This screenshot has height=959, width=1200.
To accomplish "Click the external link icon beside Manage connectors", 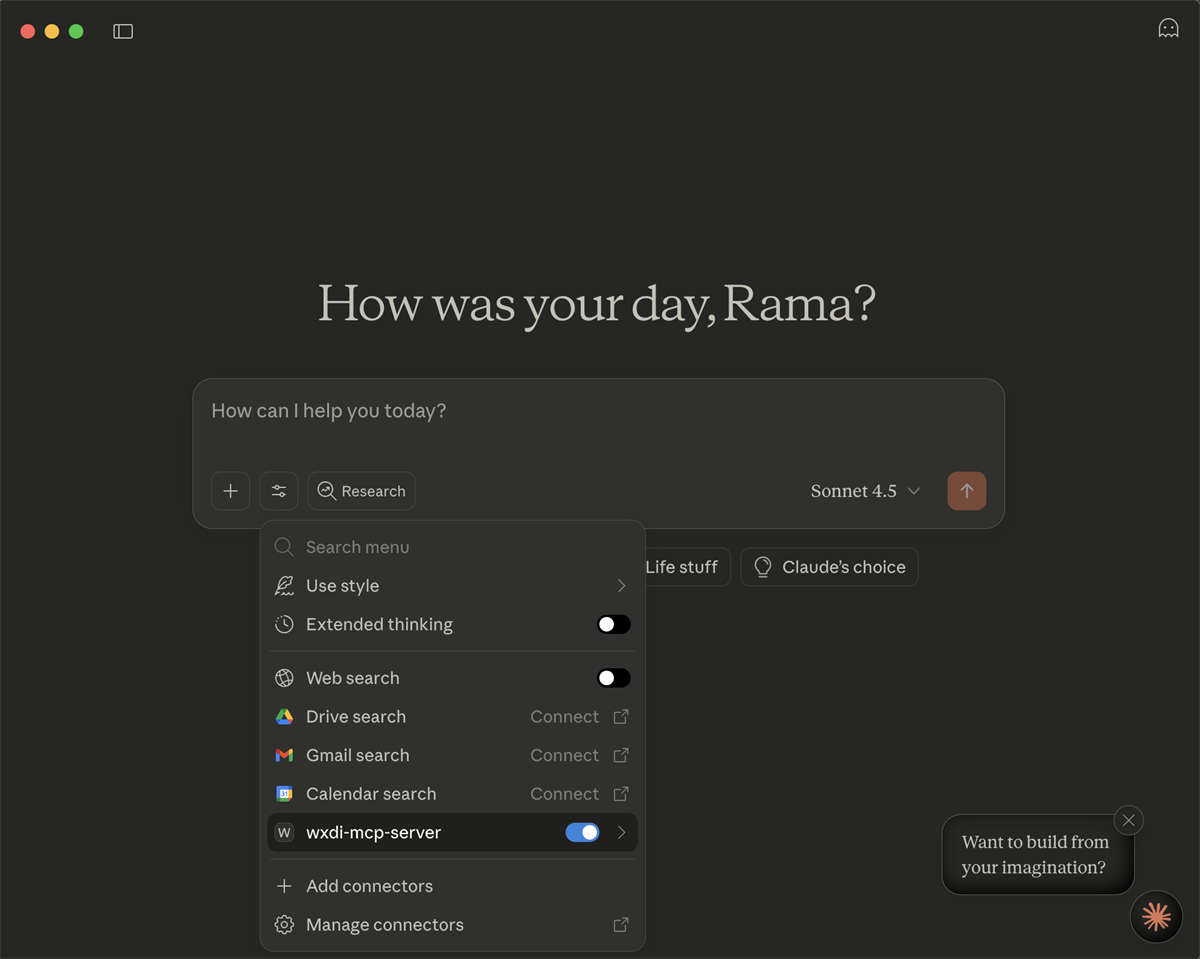I will pyautogui.click(x=621, y=925).
